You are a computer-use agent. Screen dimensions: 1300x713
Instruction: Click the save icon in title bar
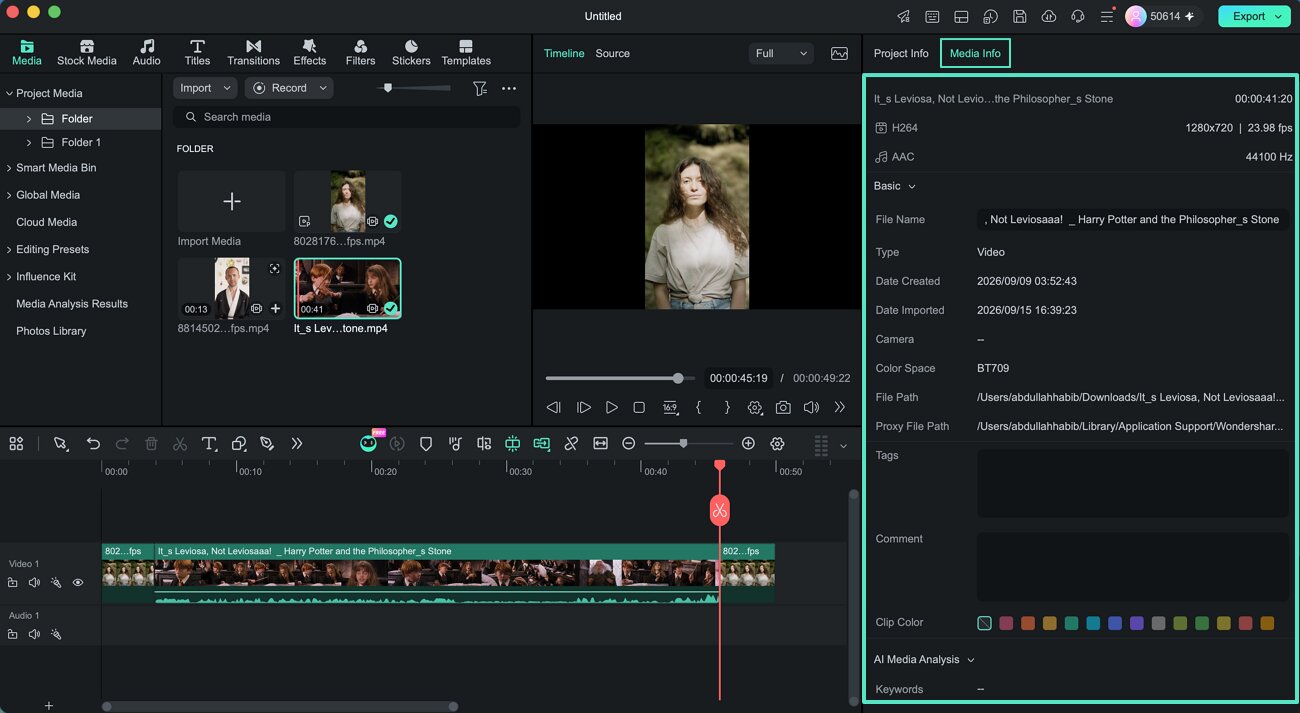click(x=1019, y=16)
